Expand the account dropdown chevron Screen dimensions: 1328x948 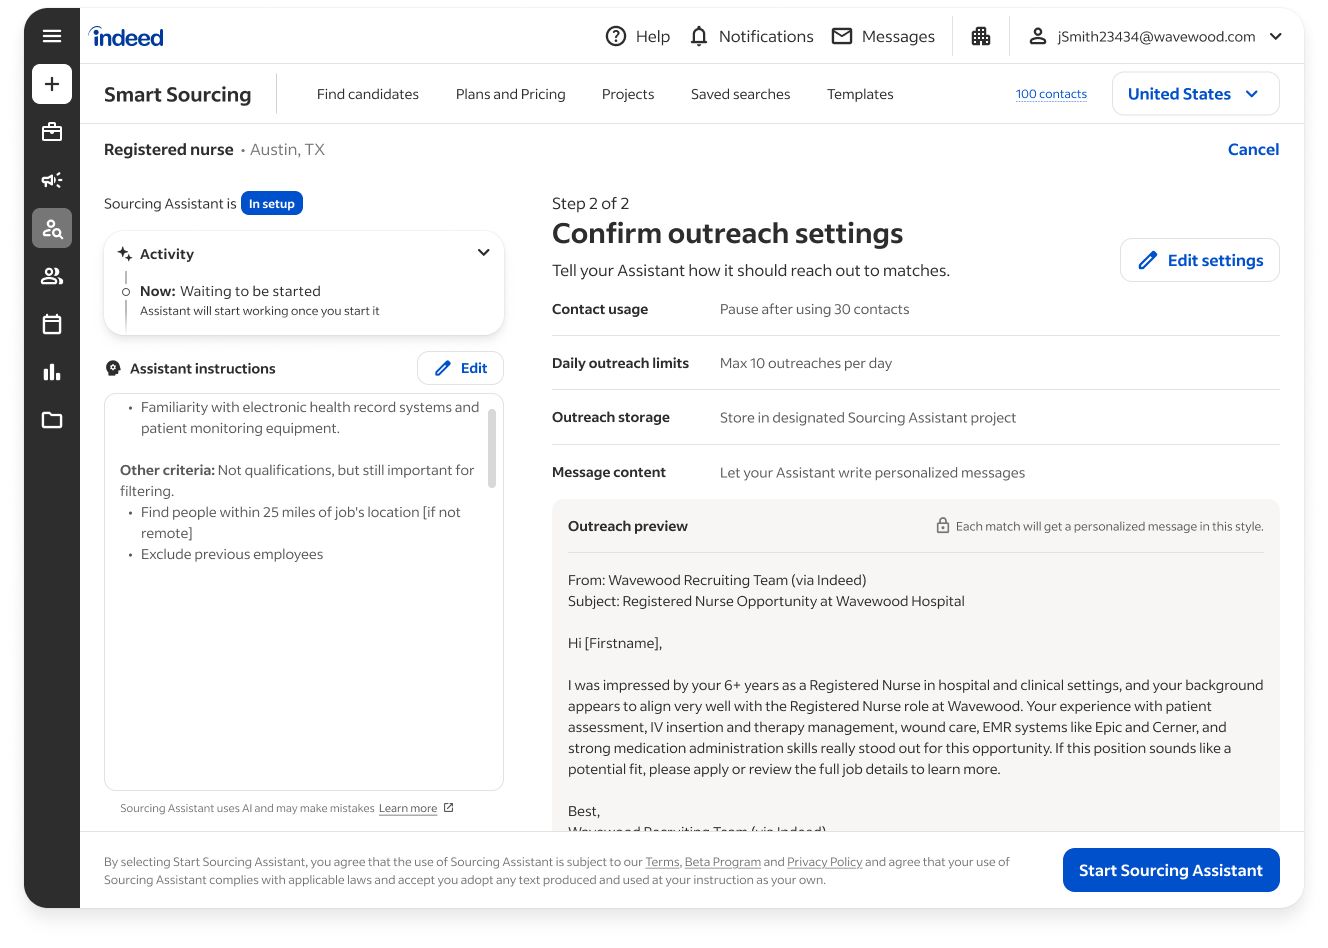(x=1275, y=36)
